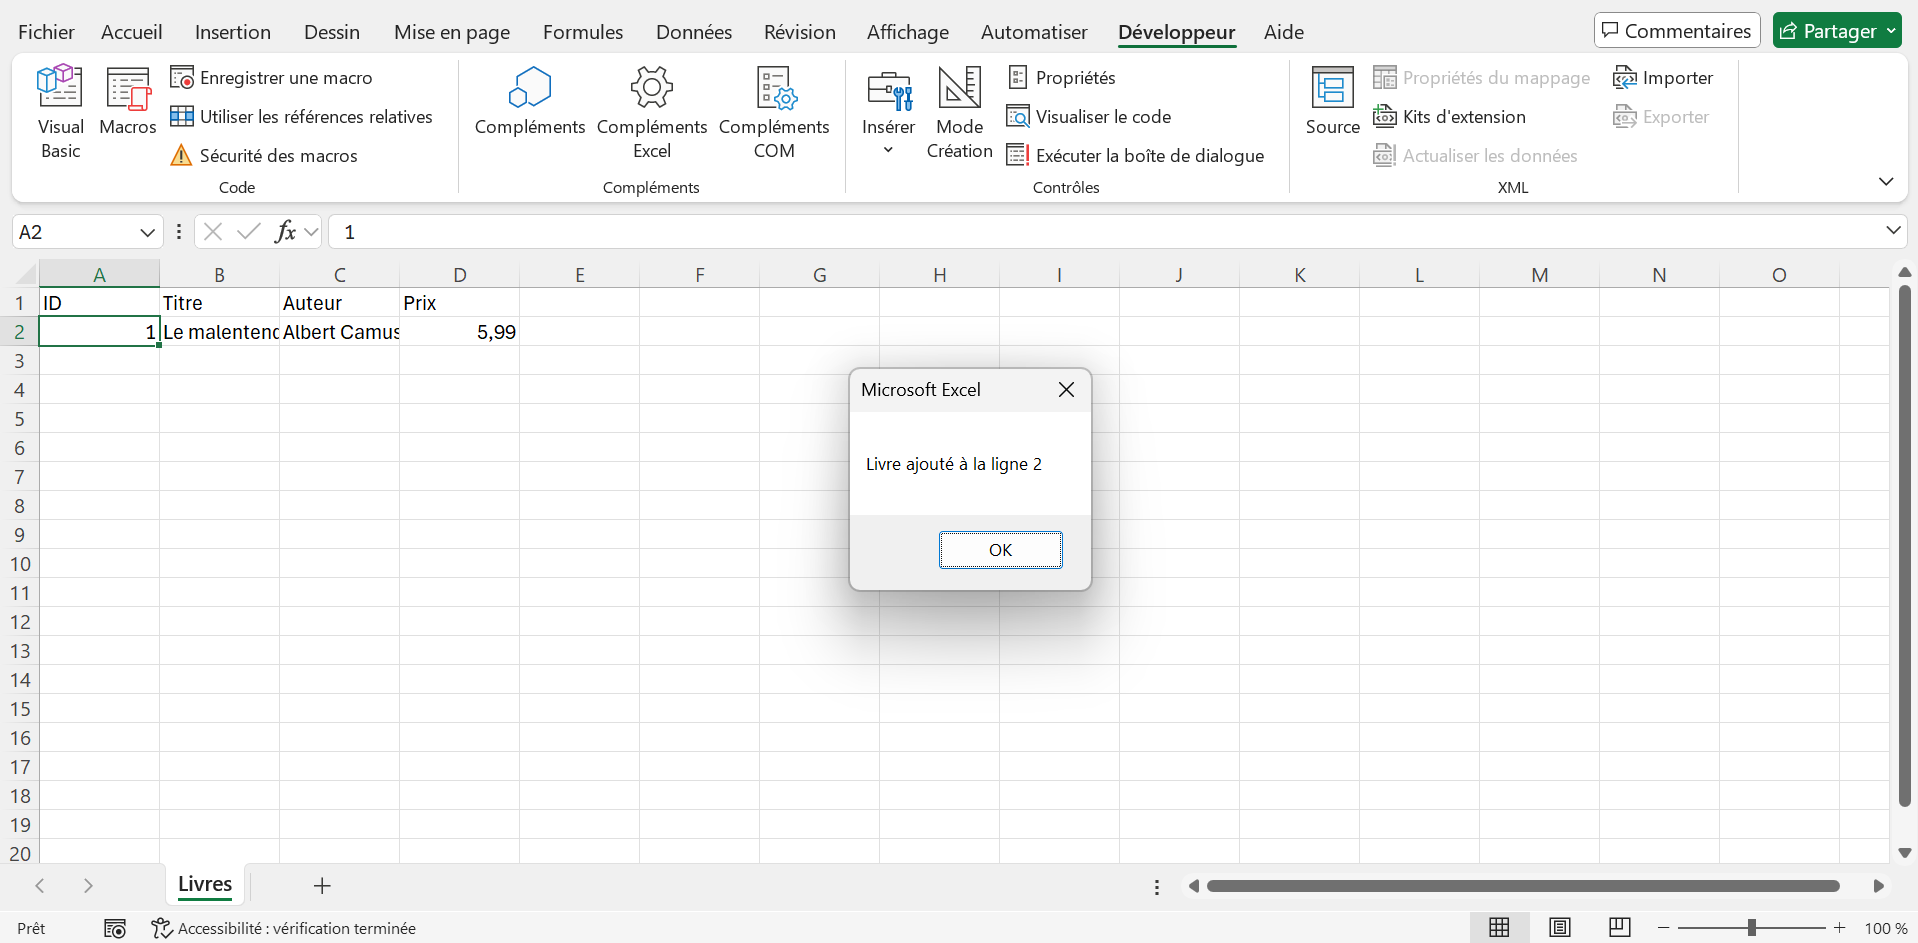The image size is (1918, 943).
Task: Select column header D
Action: click(x=459, y=274)
